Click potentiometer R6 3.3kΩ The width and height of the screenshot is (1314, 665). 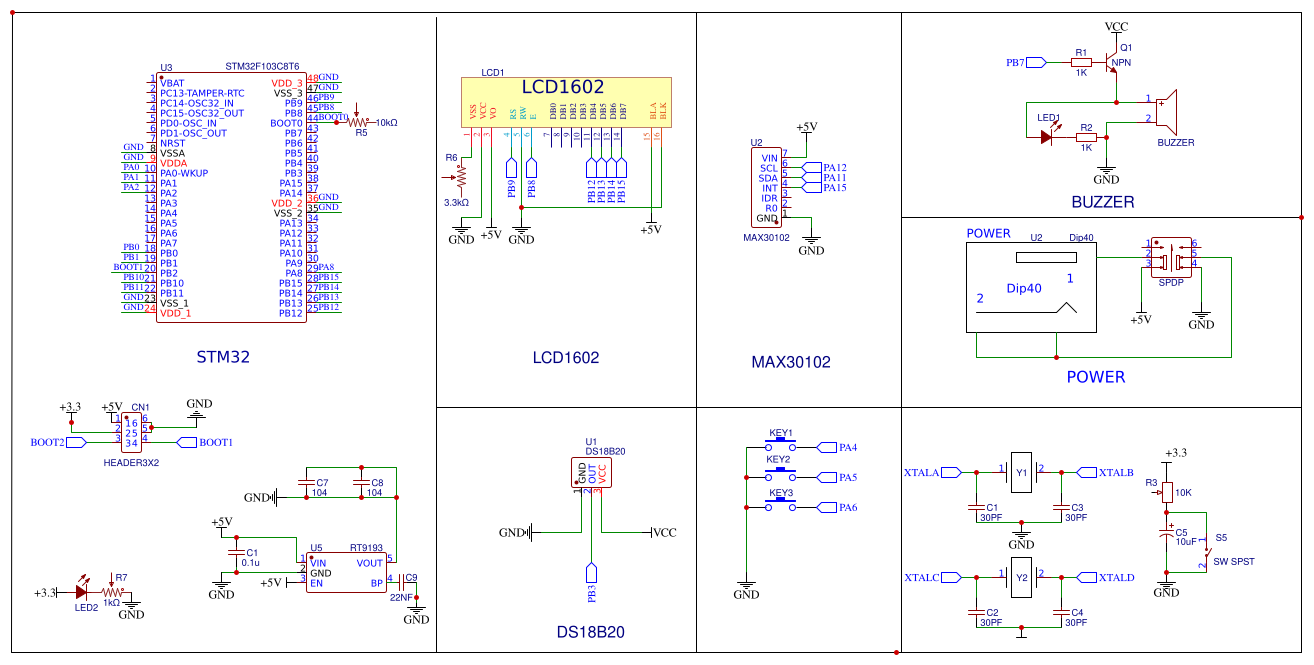pyautogui.click(x=461, y=179)
